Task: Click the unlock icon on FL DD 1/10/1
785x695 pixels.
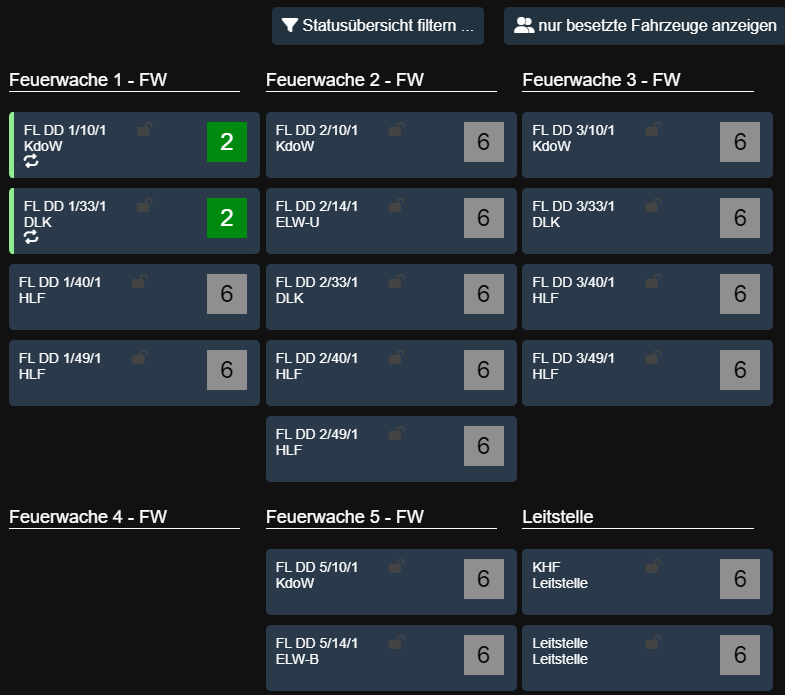Action: tap(144, 129)
